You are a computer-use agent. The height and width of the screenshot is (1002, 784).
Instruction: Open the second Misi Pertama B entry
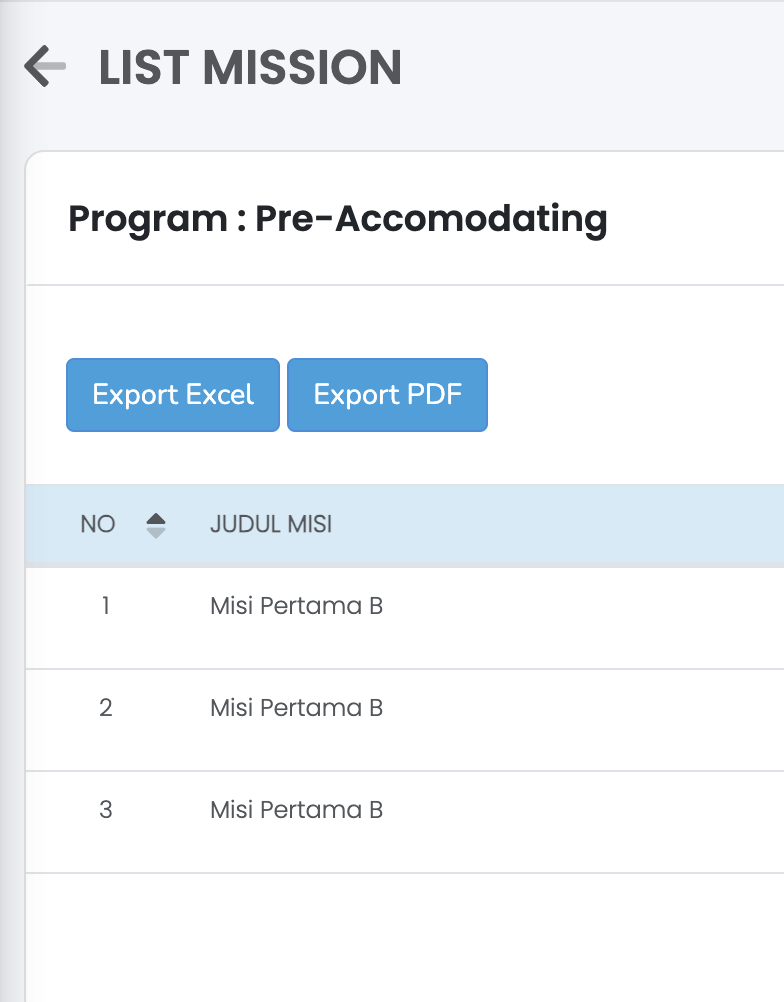tap(296, 708)
